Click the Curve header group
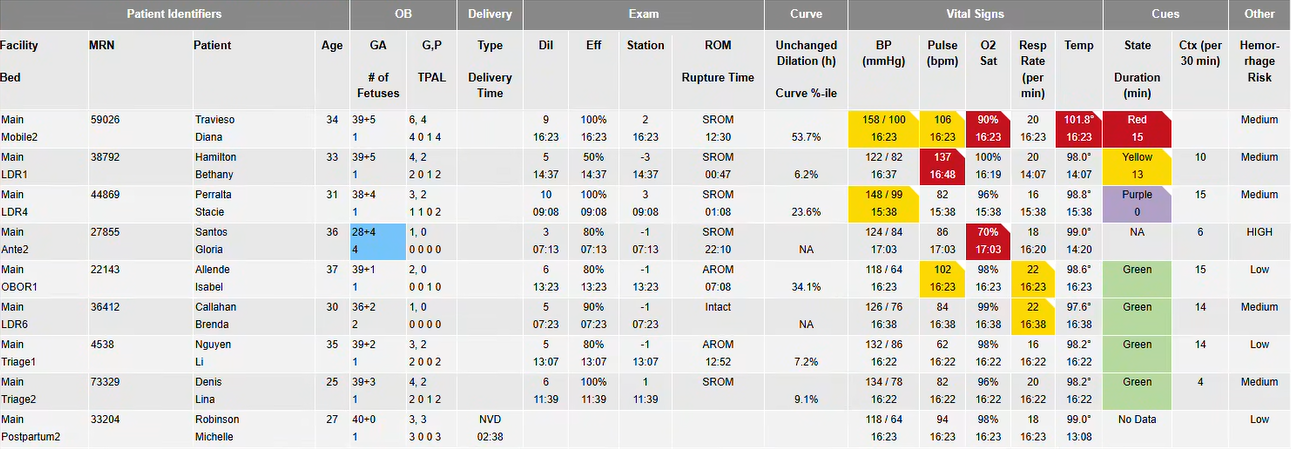Screen dimensions: 1291x449 pyautogui.click(x=805, y=14)
